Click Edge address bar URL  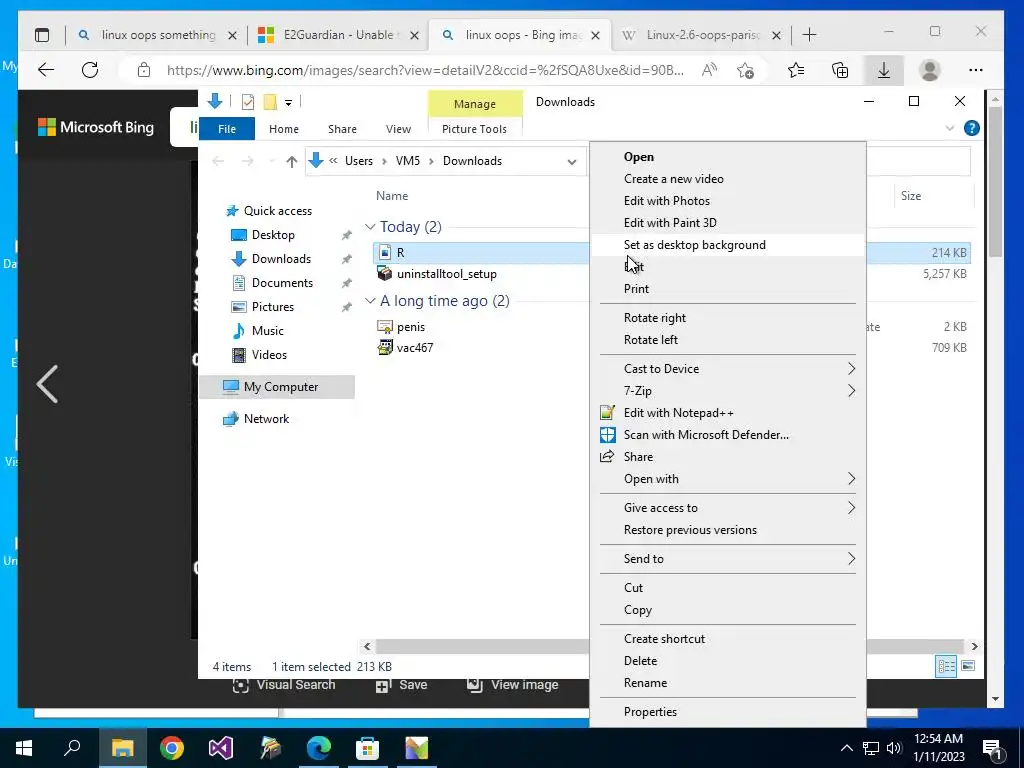pyautogui.click(x=425, y=70)
